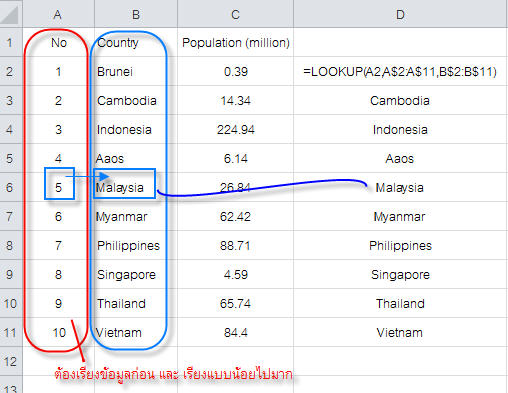Click 'Vietnam' result in column D
Image resolution: width=508 pixels, height=393 pixels.
401,332
